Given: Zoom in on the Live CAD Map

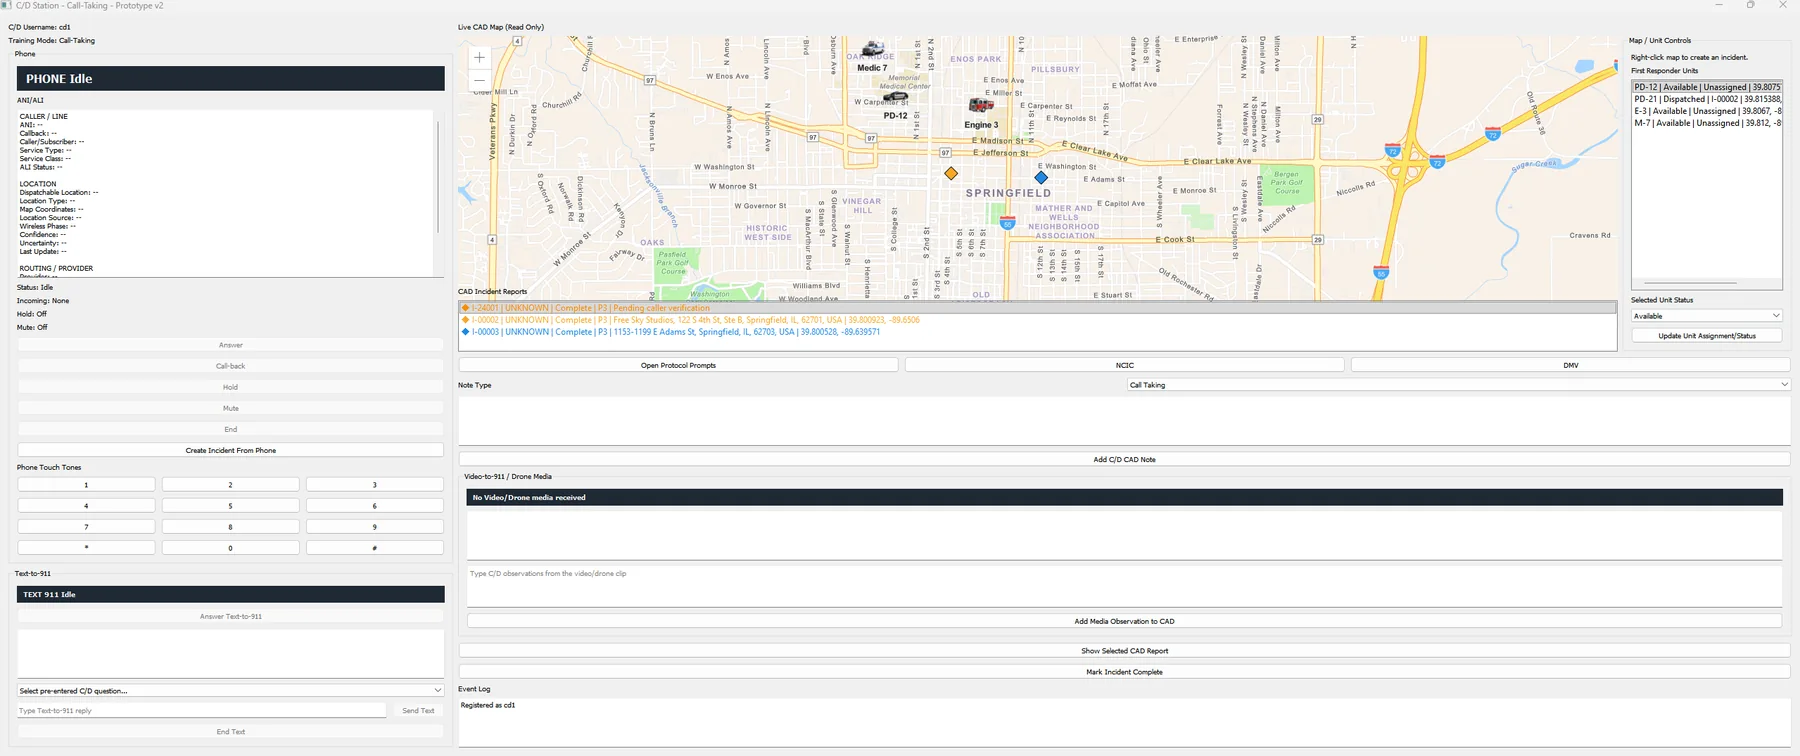Looking at the screenshot, I should (479, 58).
